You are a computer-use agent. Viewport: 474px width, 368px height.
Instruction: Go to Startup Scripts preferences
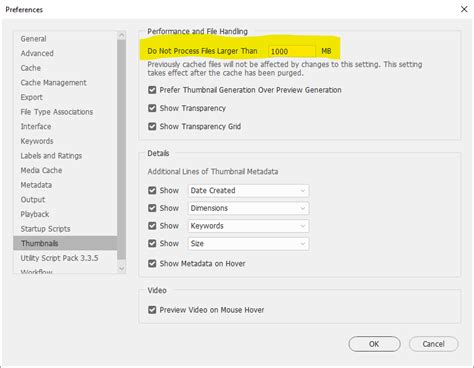coord(45,229)
